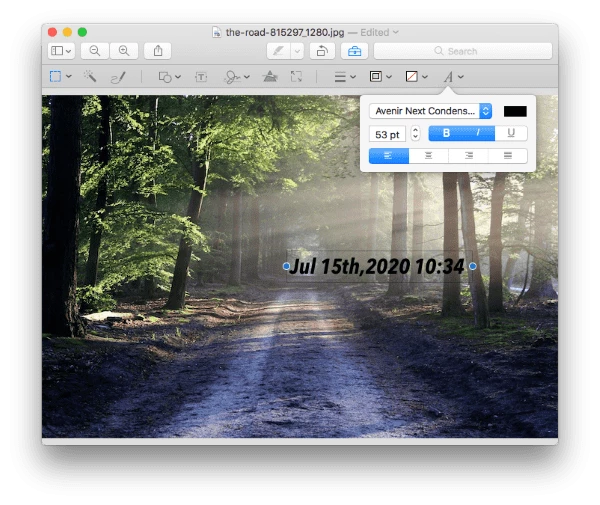The height and width of the screenshot is (505, 600).
Task: Open the selection tools dropdown arrow
Action: (x=69, y=77)
